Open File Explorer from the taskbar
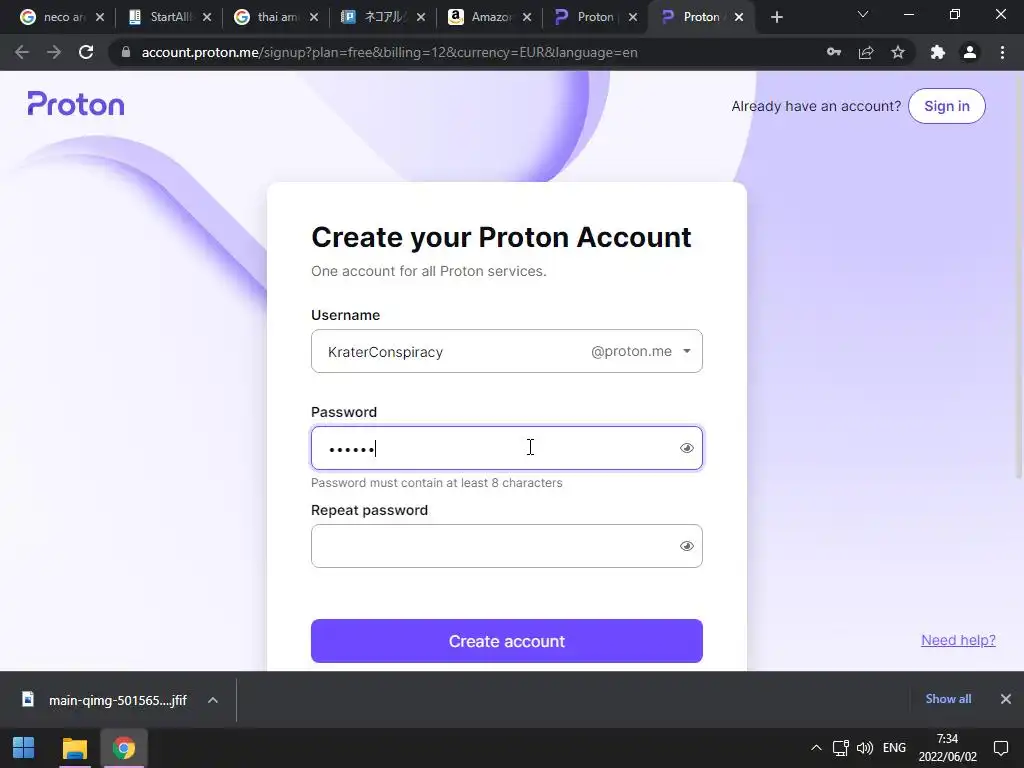 coord(74,748)
